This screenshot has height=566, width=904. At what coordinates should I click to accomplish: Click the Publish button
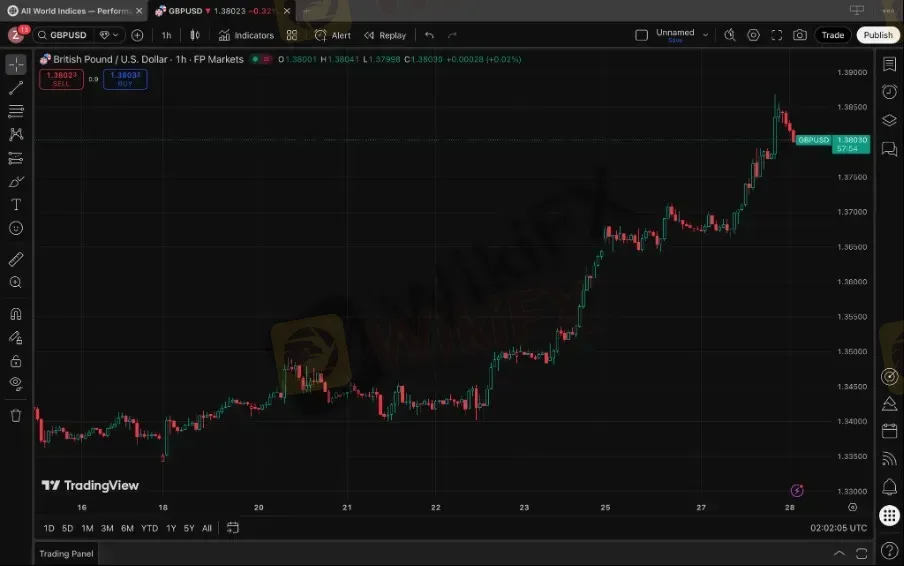click(877, 35)
